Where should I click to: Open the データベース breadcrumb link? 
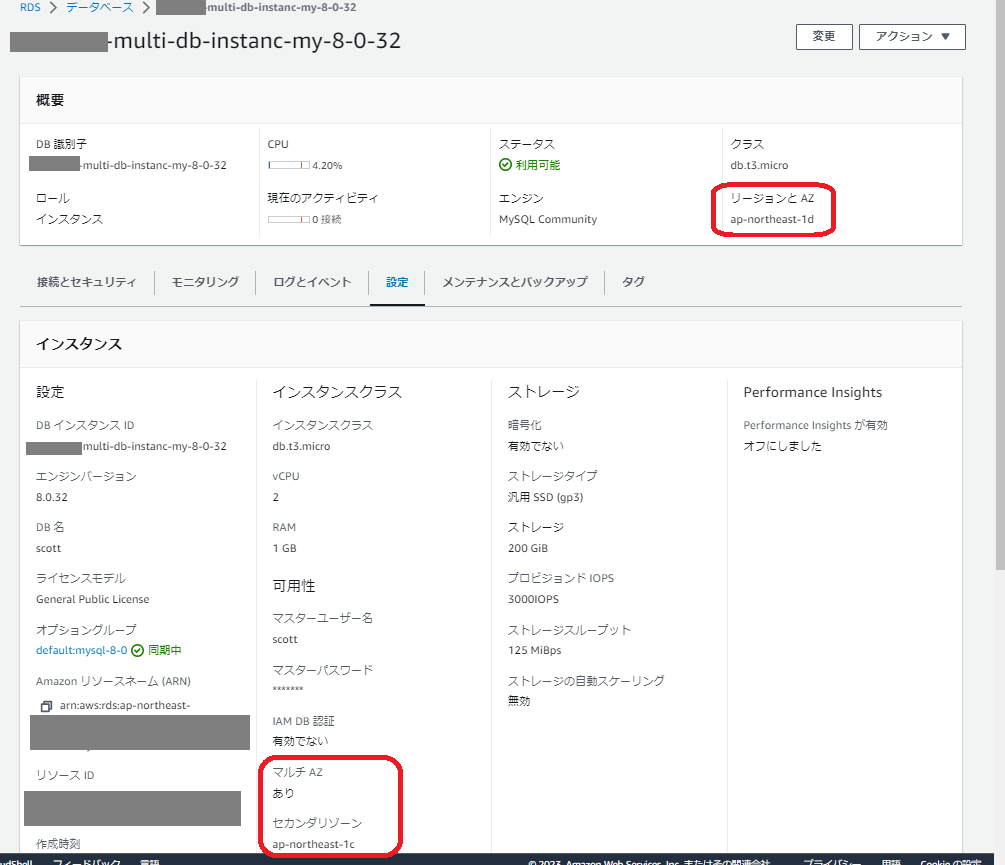(x=100, y=8)
